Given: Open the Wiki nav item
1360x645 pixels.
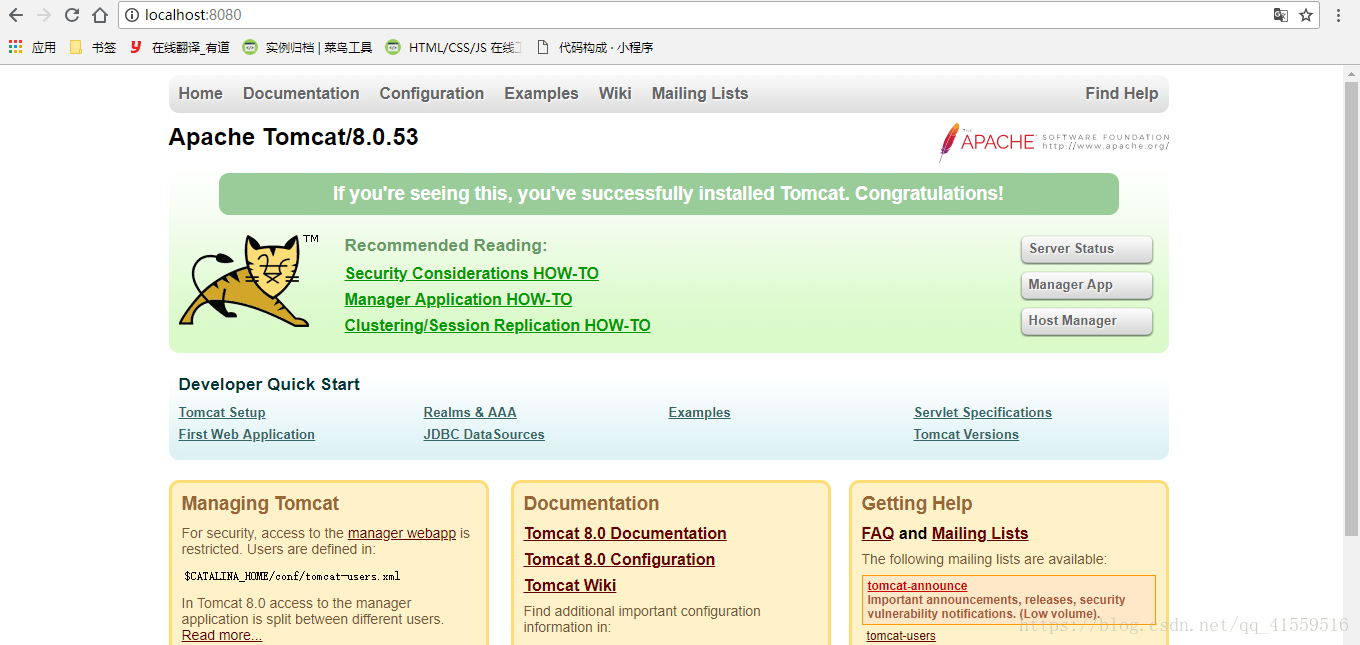Looking at the screenshot, I should (x=615, y=94).
